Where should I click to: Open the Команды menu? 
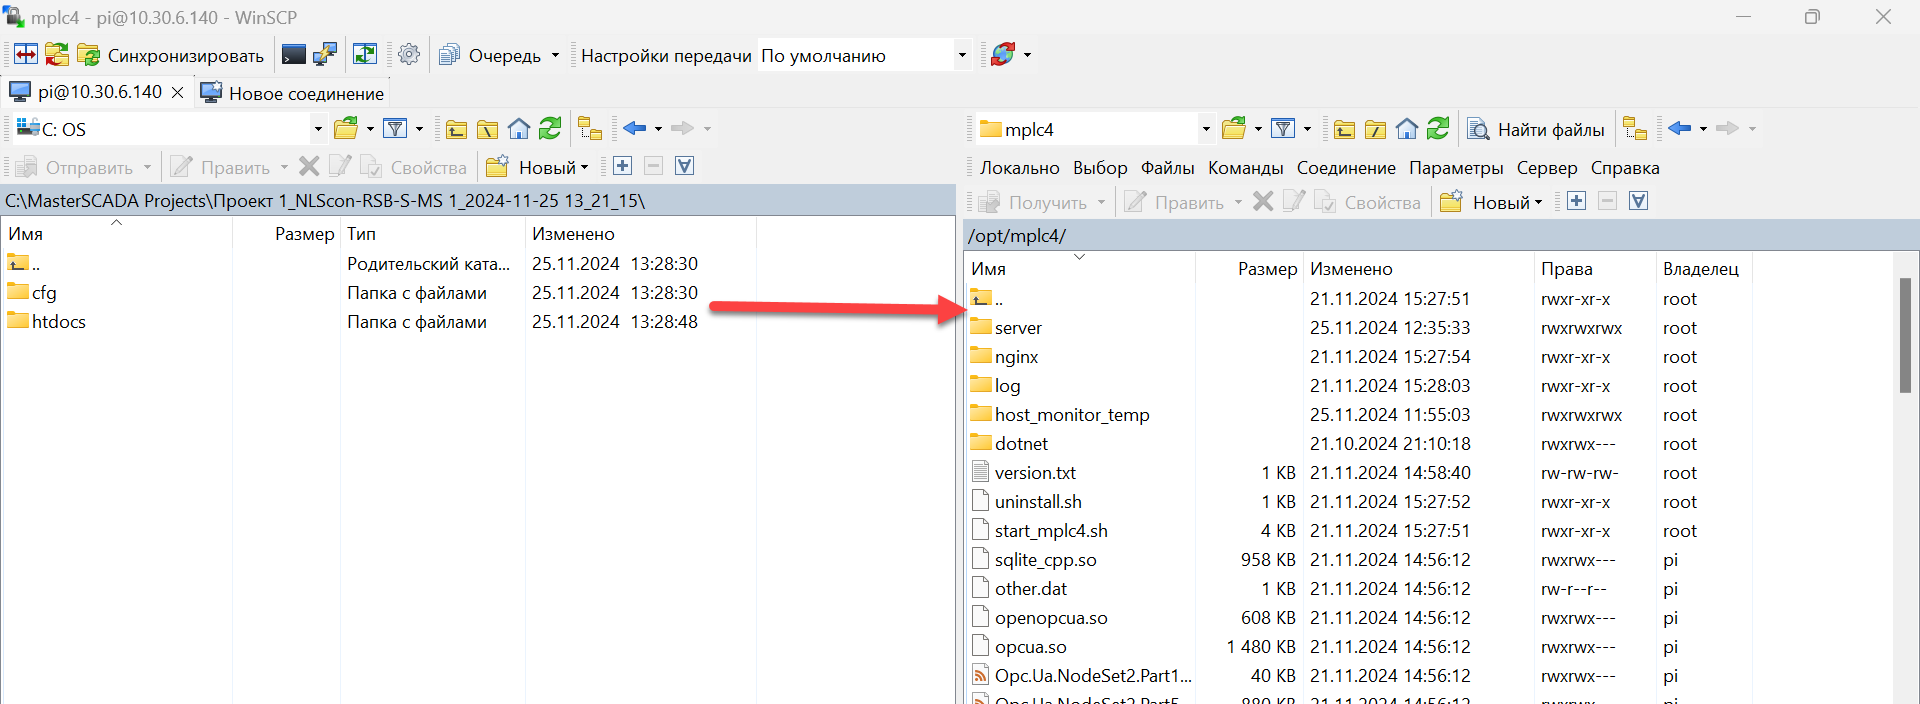point(1246,168)
